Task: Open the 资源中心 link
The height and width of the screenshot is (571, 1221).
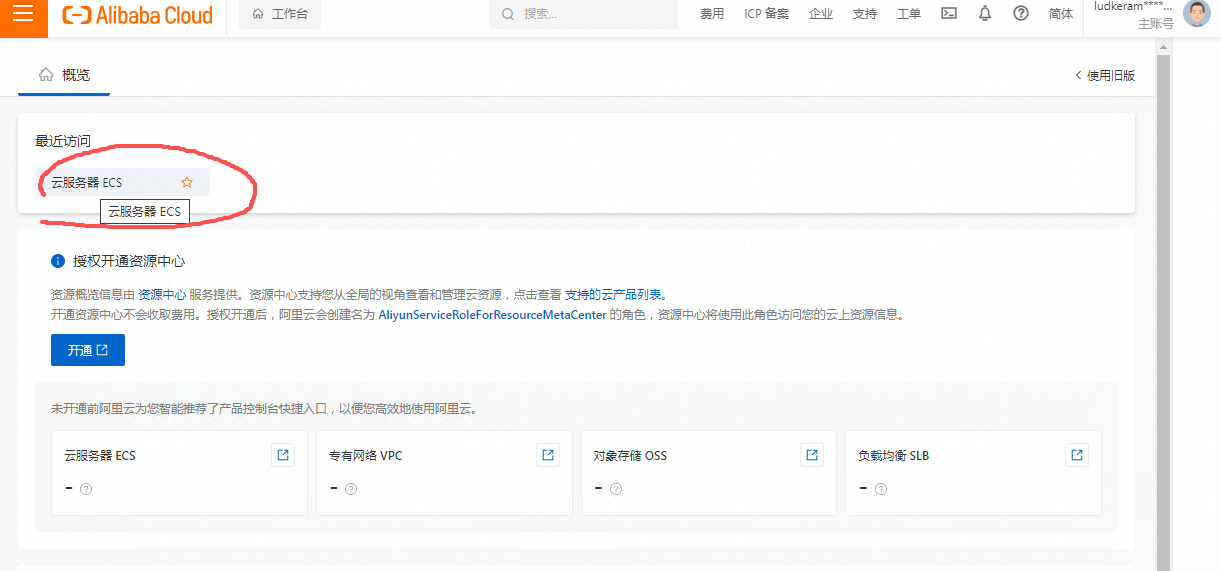Action: [x=161, y=295]
